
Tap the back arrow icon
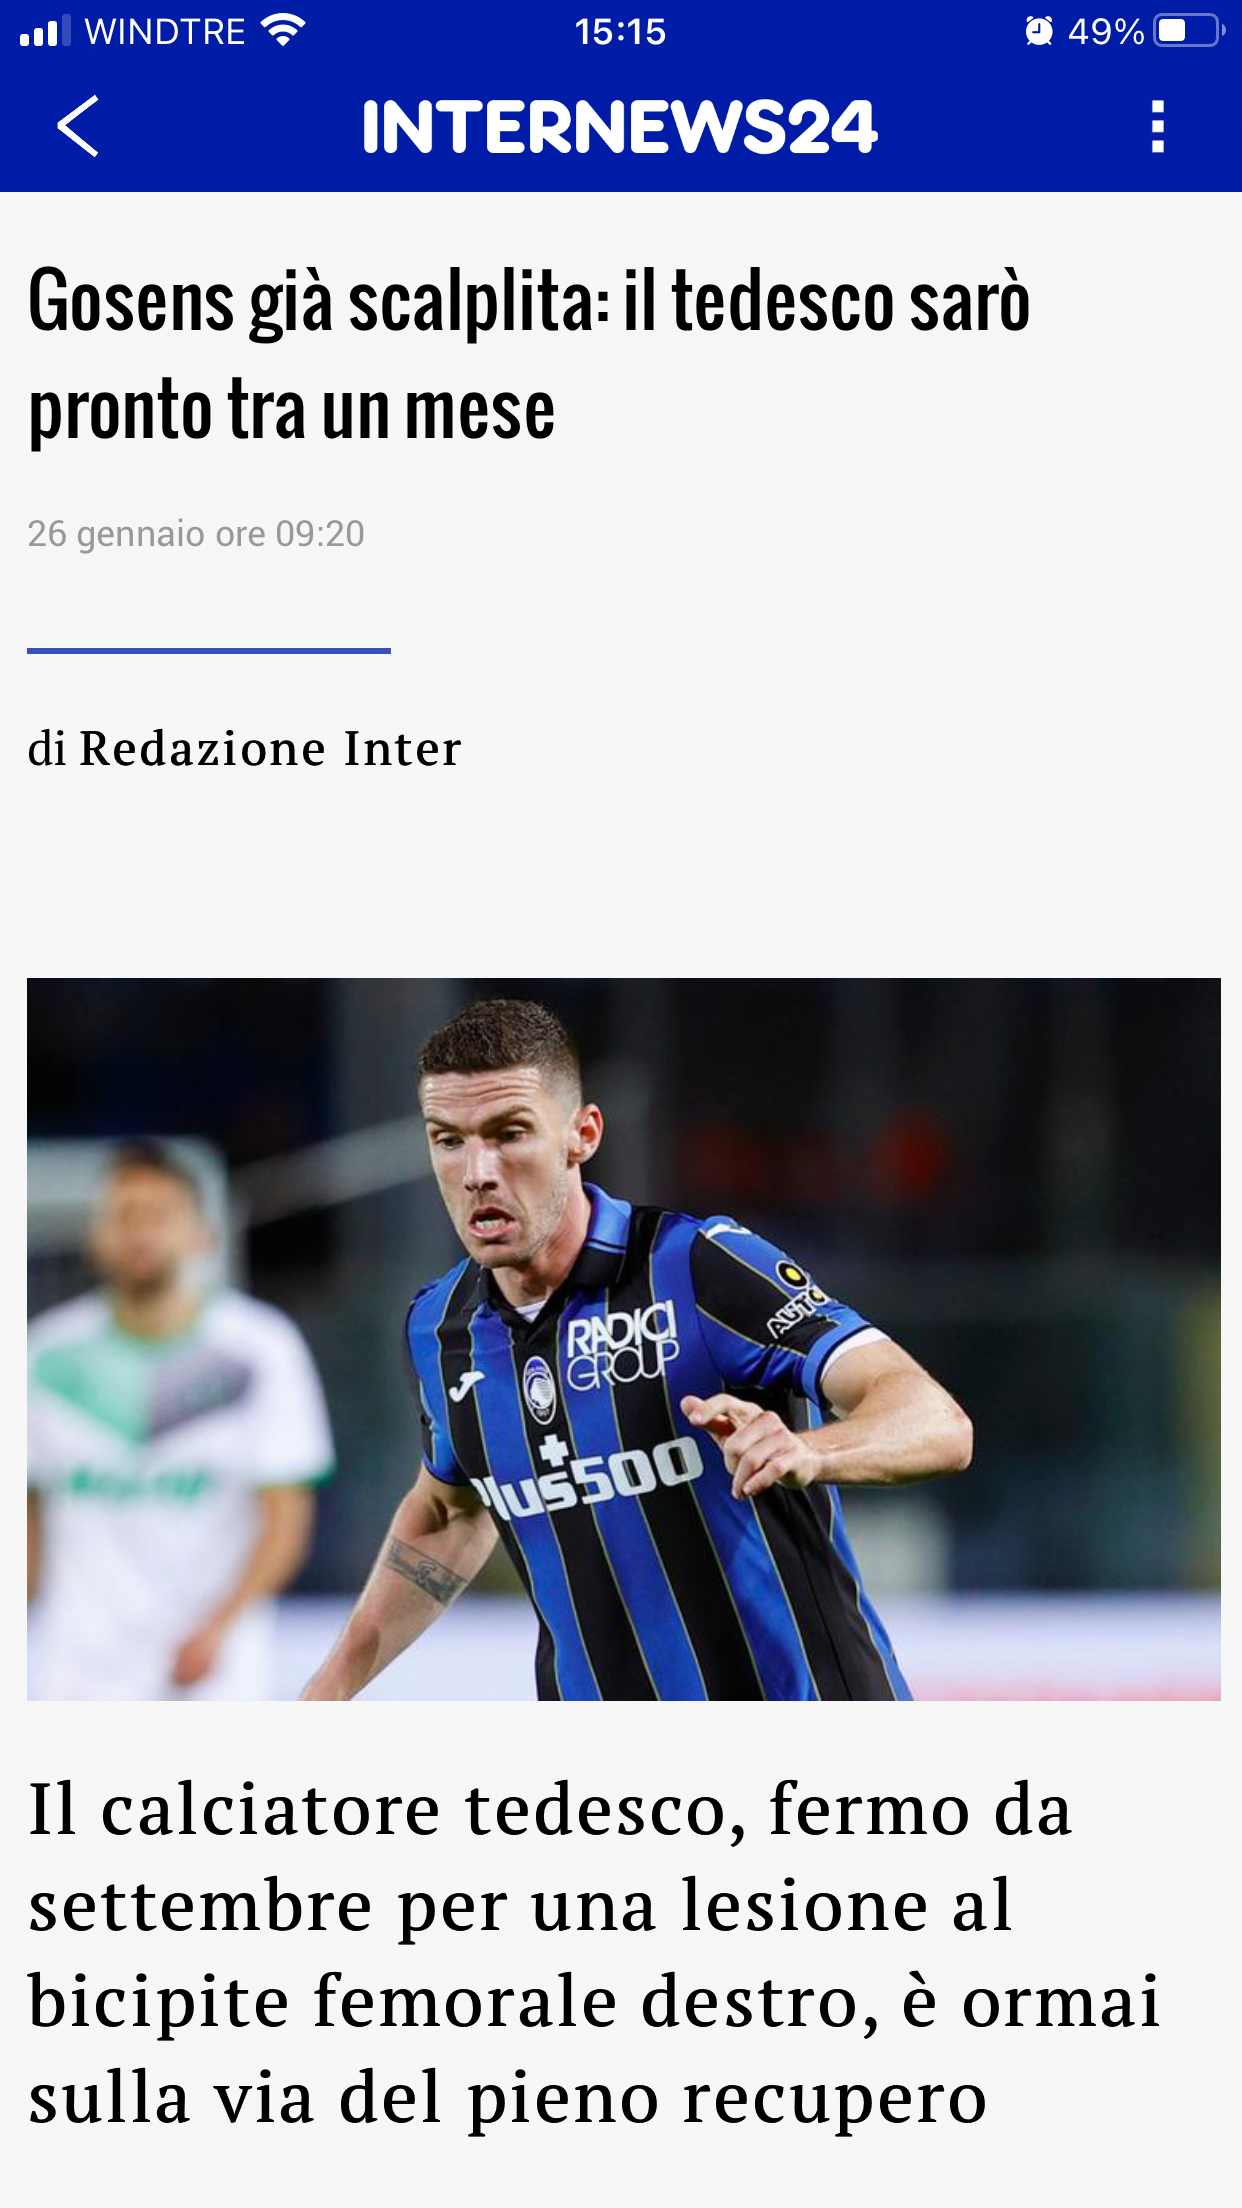[x=77, y=127]
